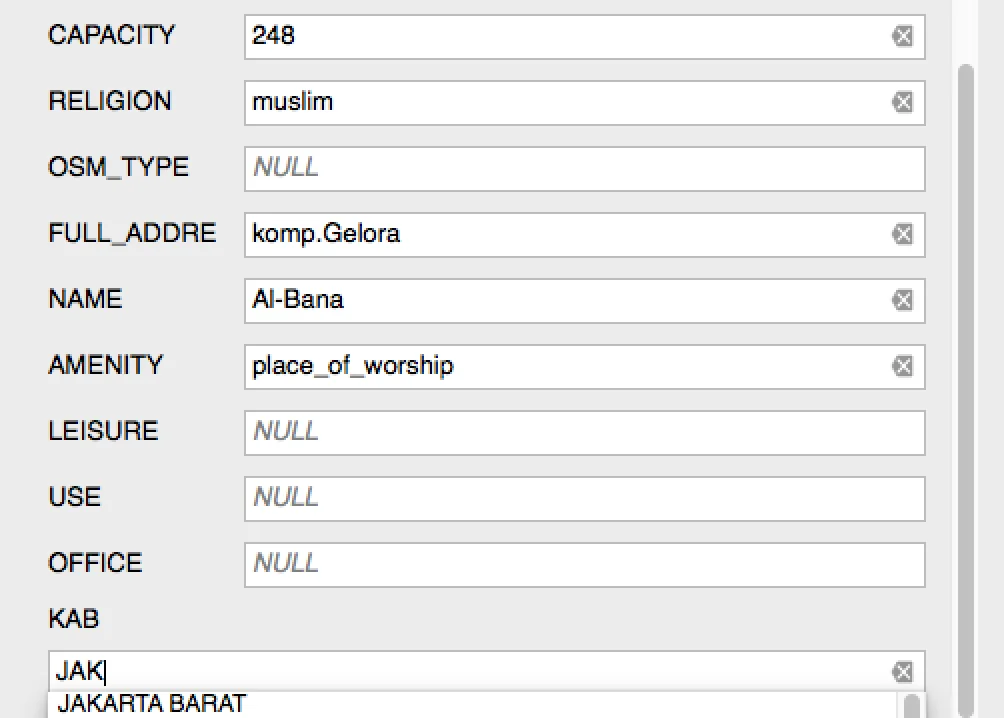Screen dimensions: 1004x718
Task: Clear the KAB search text
Action: (902, 671)
